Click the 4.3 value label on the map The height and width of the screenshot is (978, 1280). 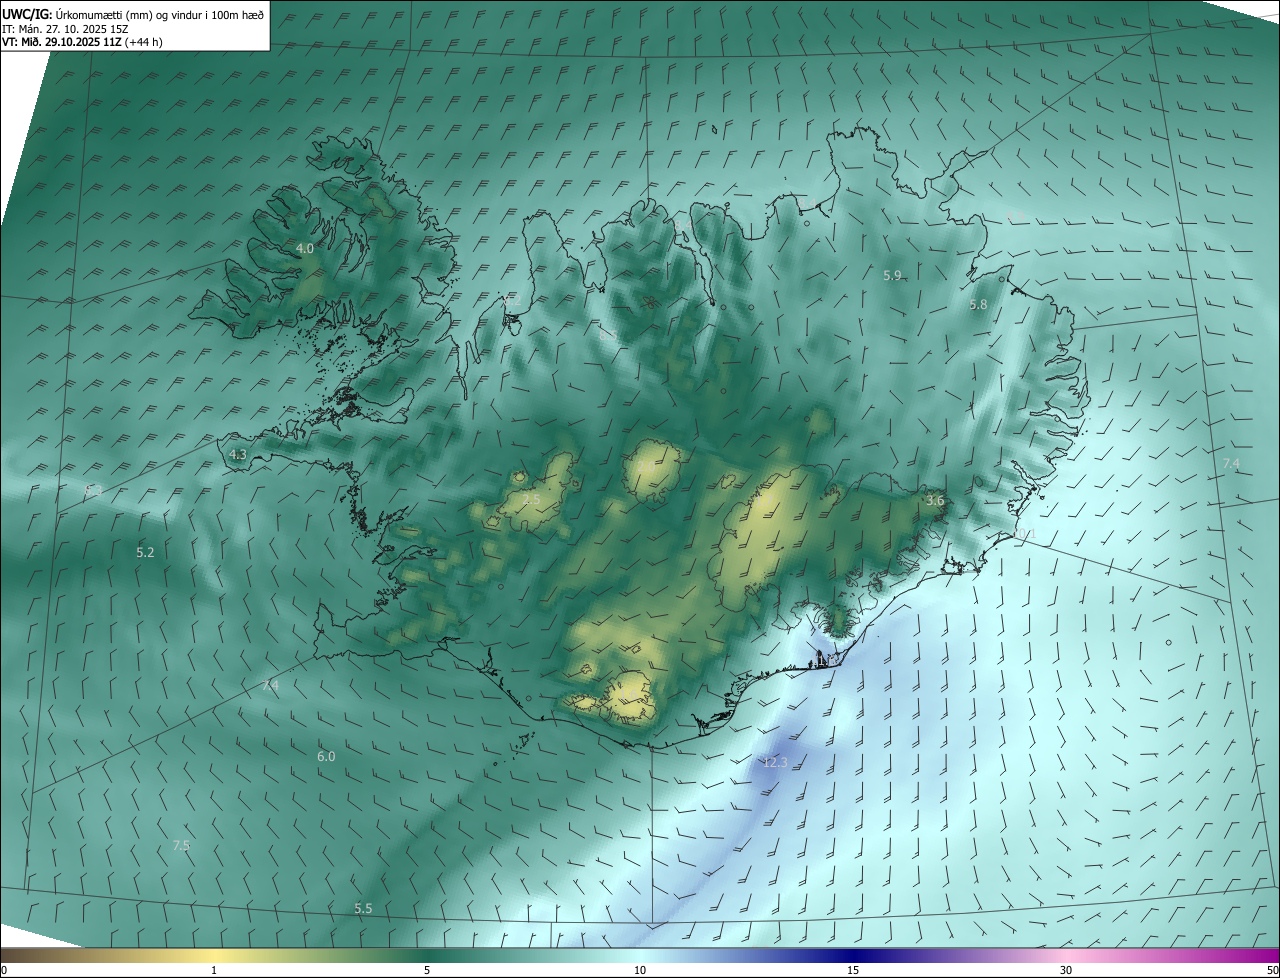[x=238, y=454]
